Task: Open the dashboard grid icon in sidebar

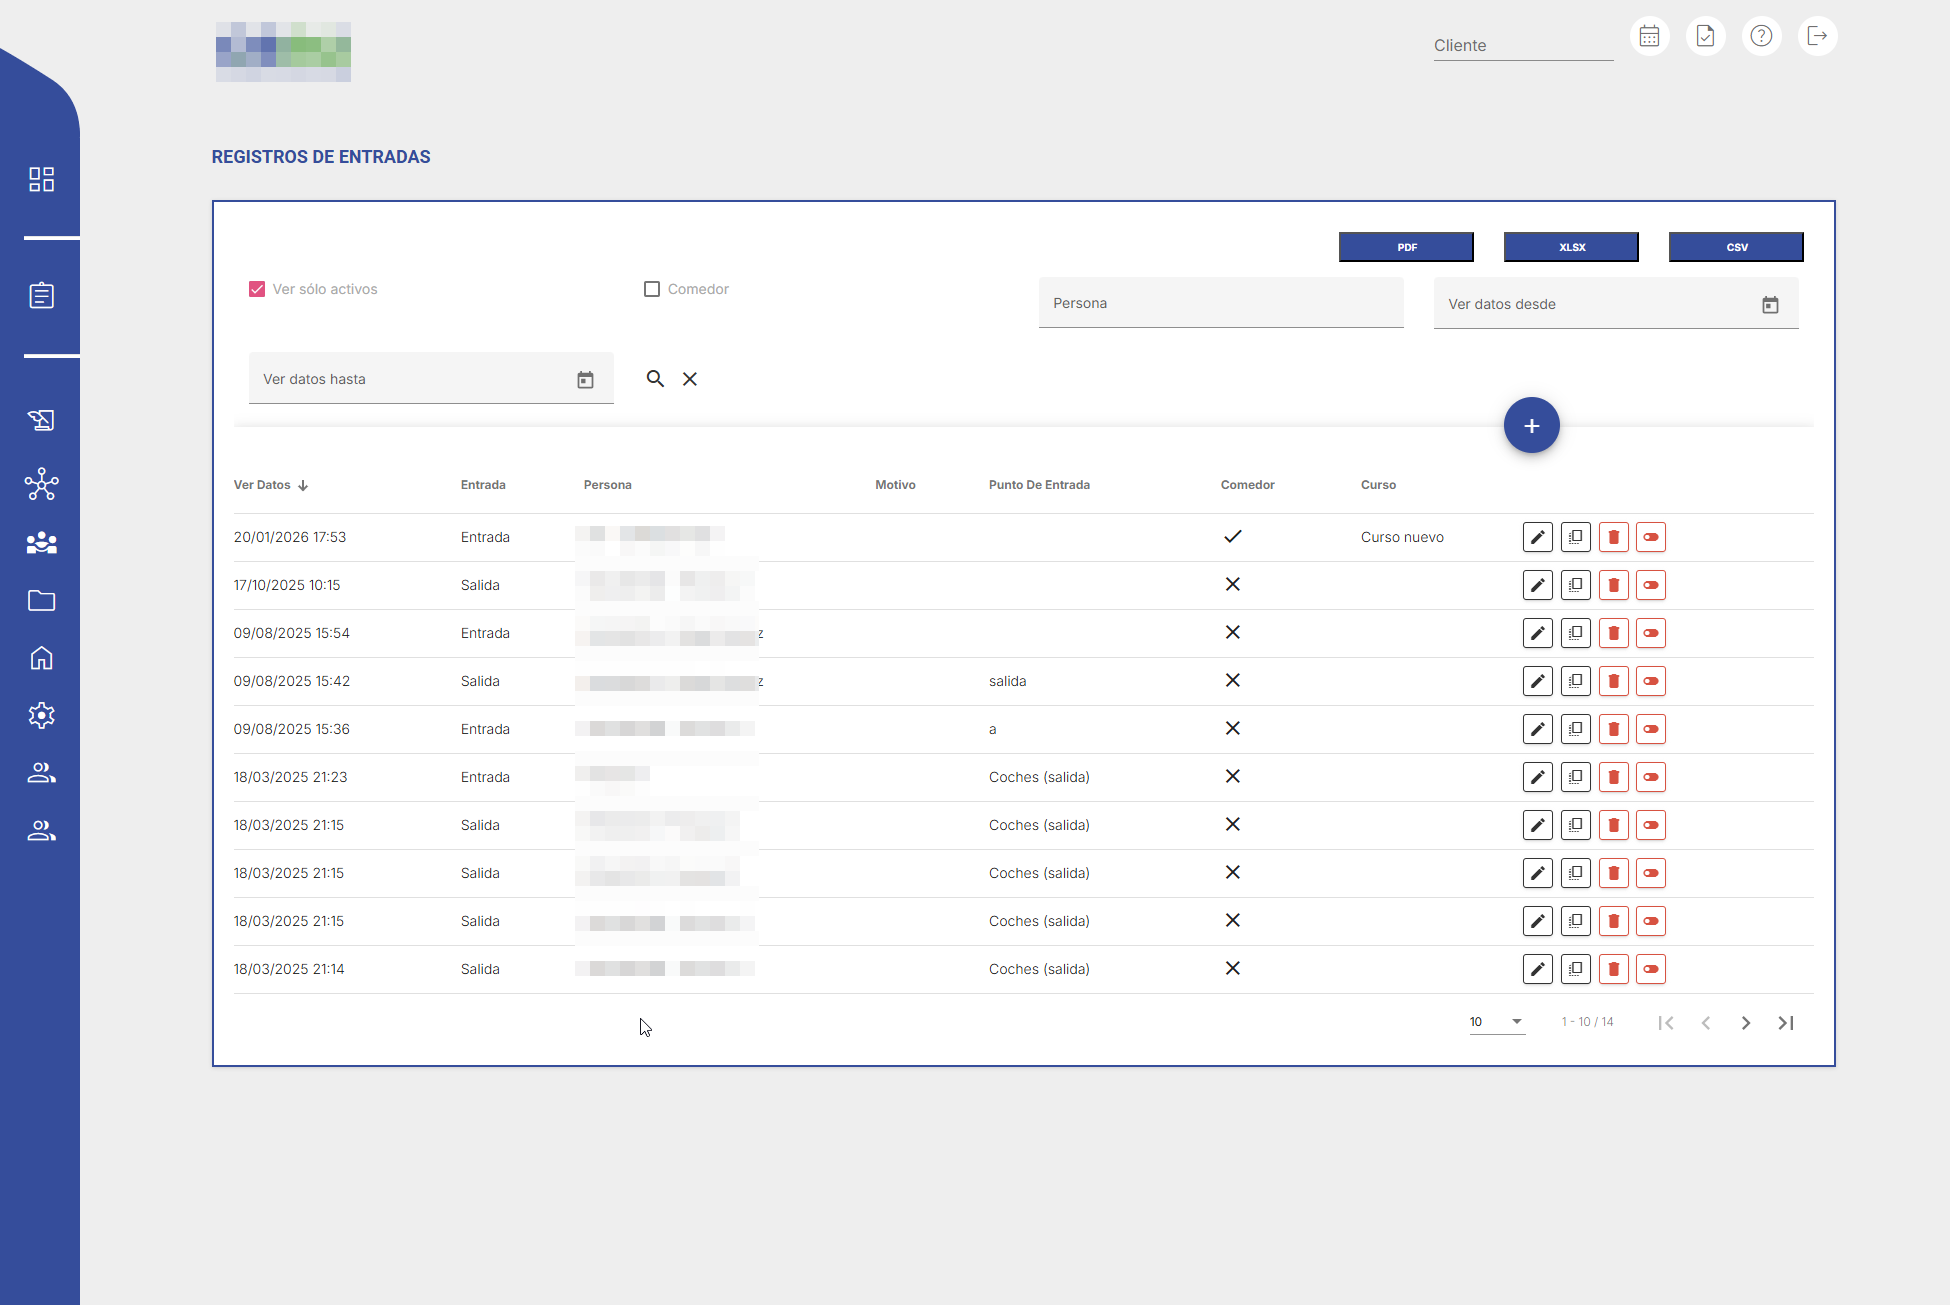Action: click(41, 179)
